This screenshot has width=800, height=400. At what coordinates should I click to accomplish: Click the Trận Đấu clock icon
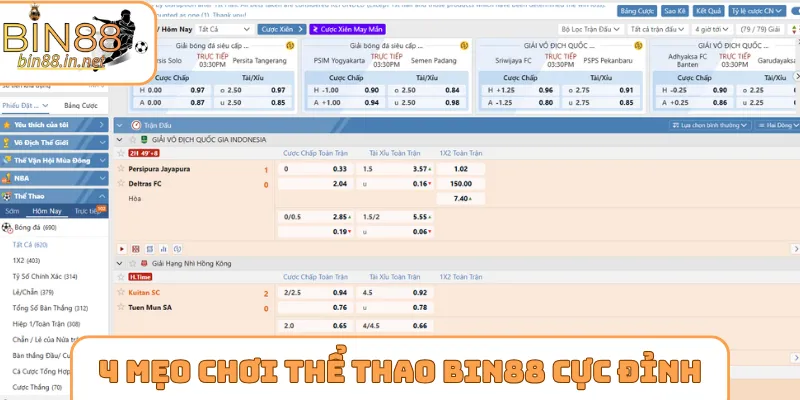[x=136, y=125]
